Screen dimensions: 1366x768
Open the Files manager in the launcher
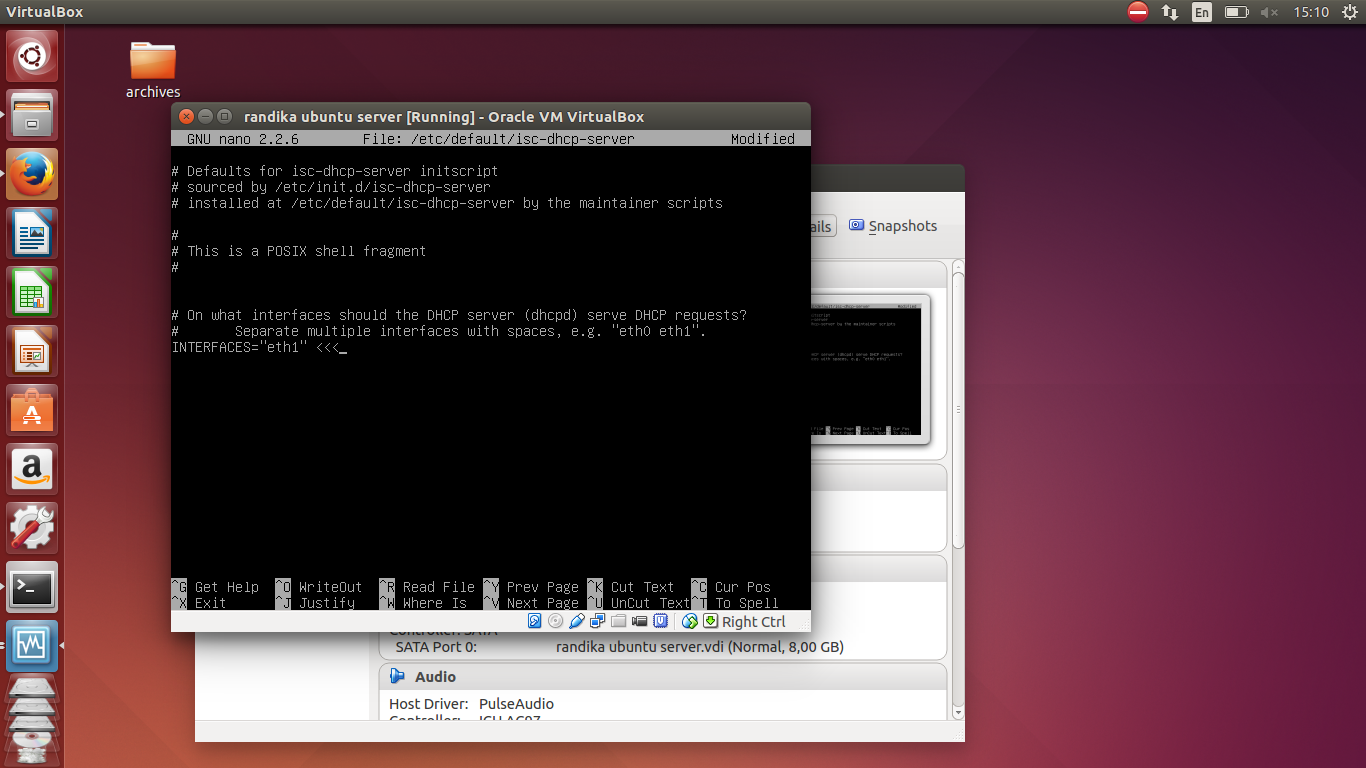tap(32, 115)
